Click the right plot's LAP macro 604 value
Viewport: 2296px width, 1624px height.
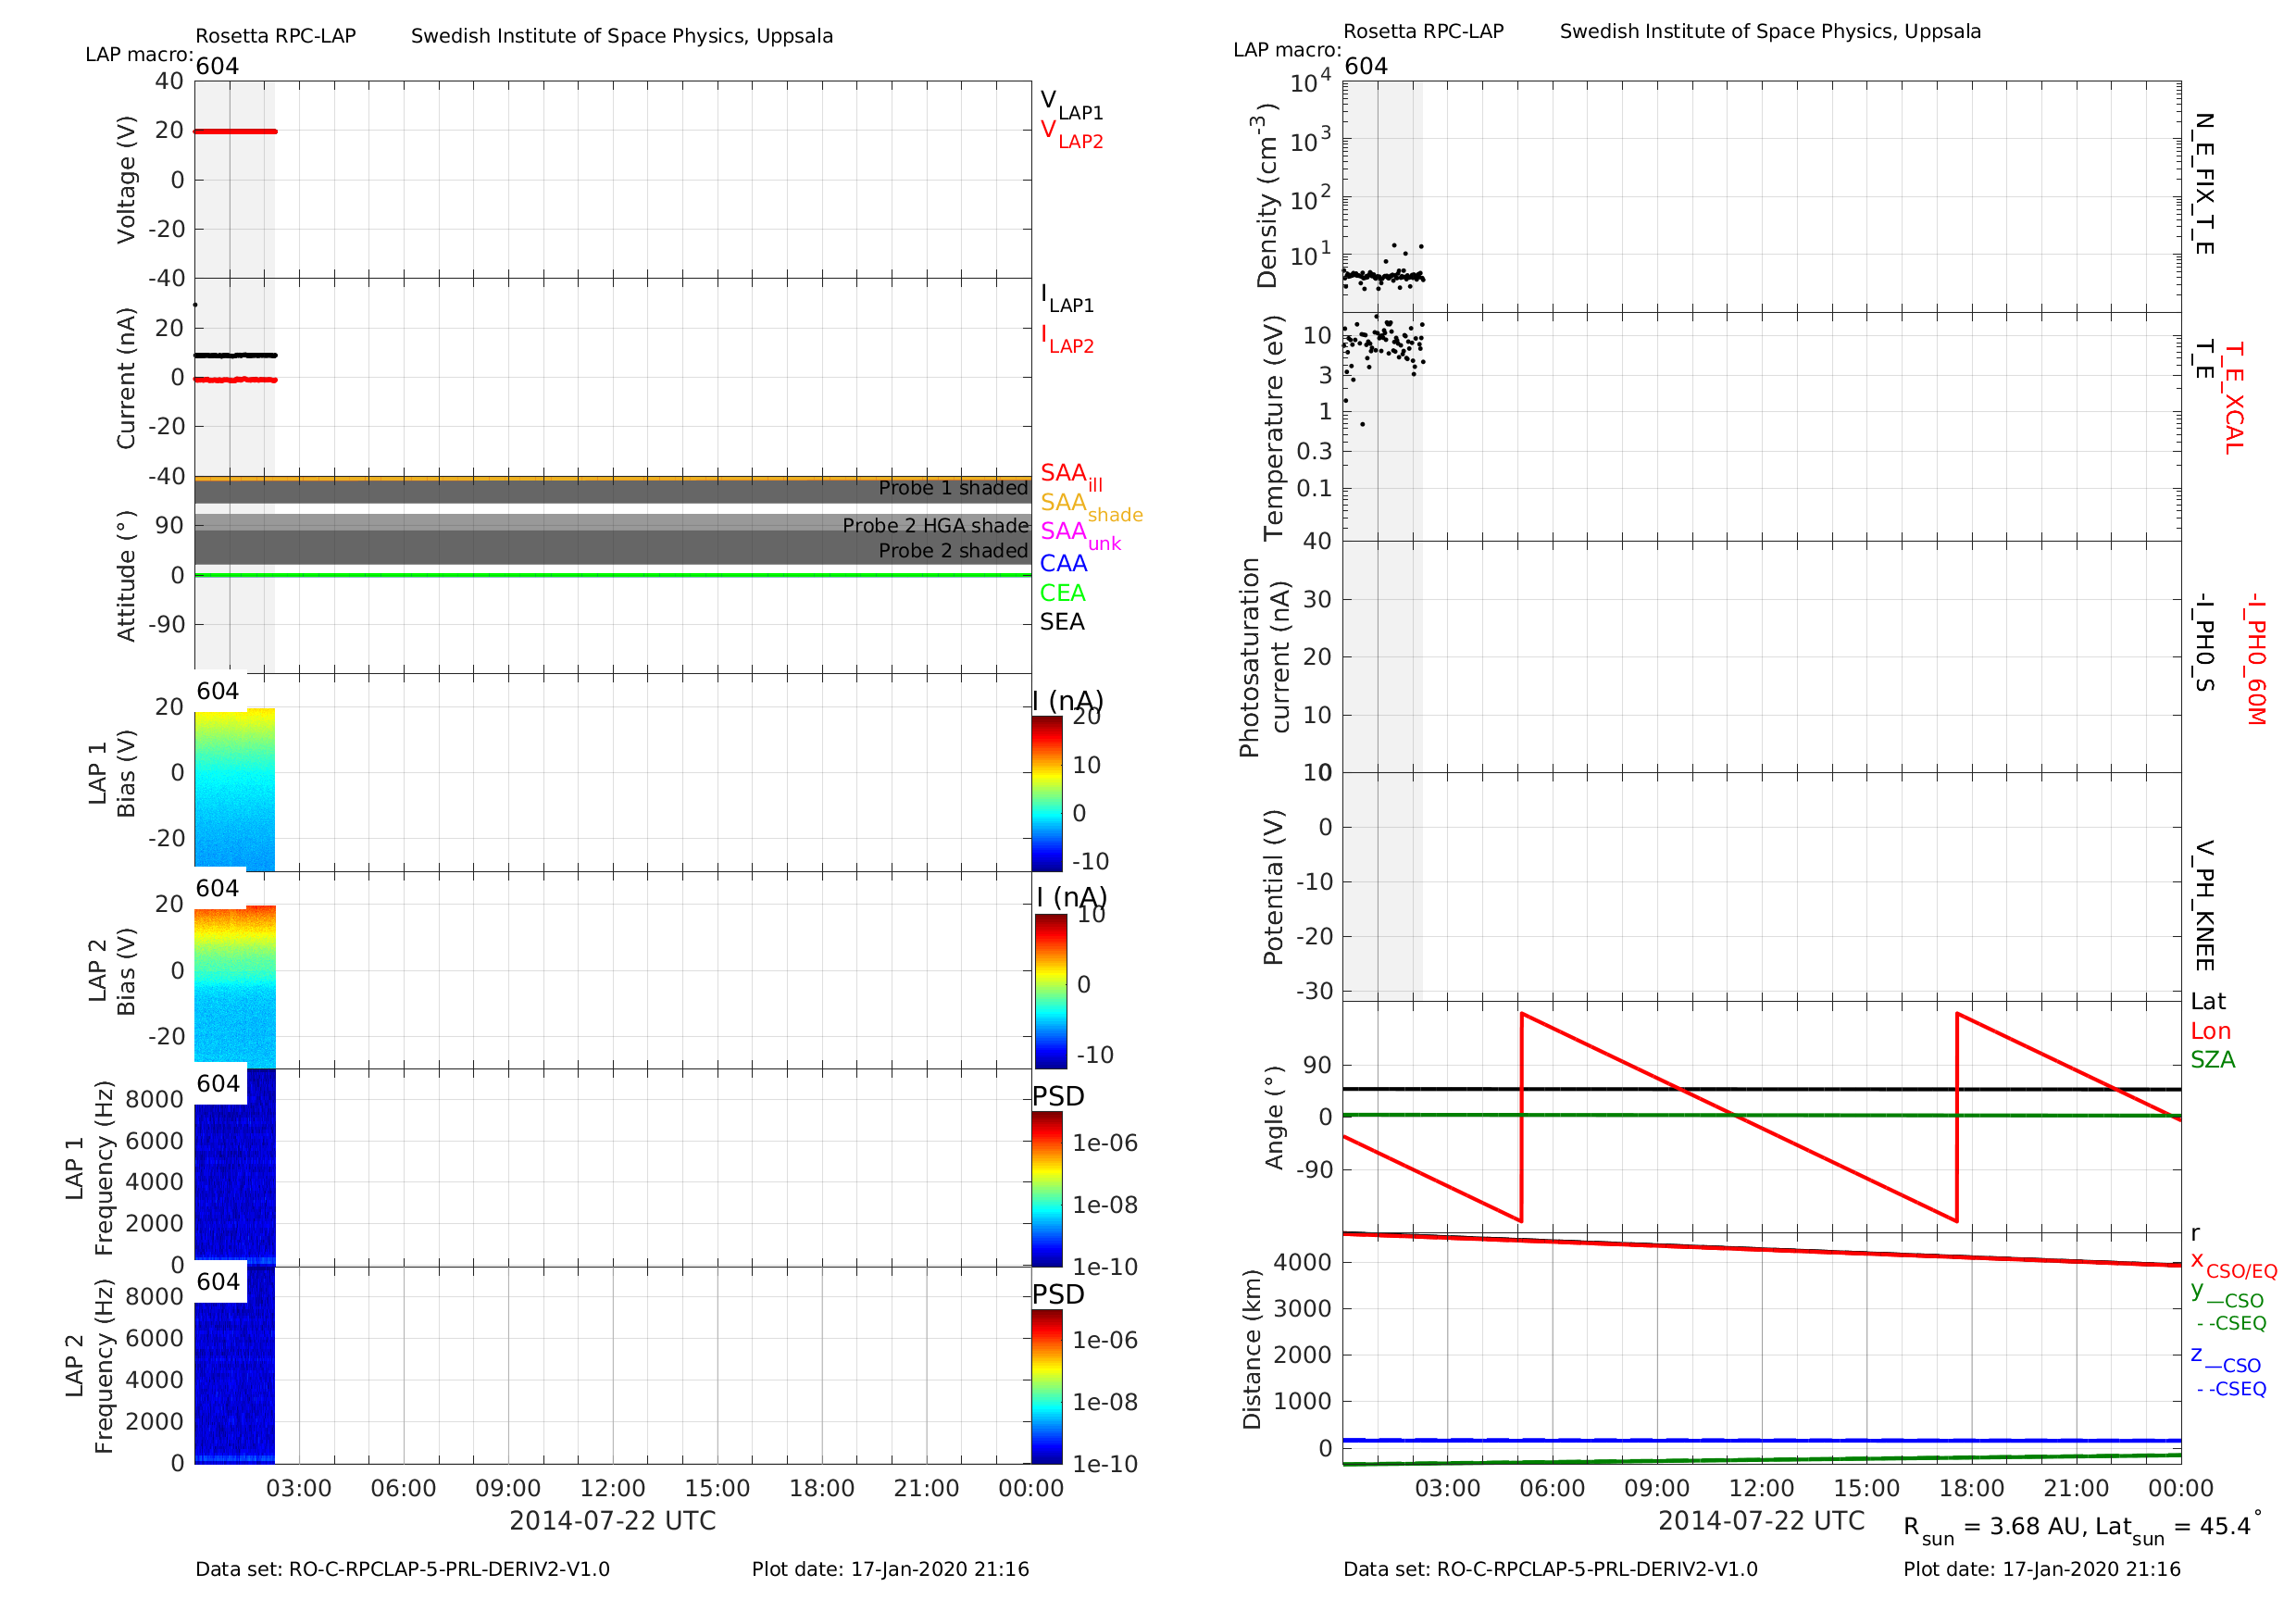[1366, 66]
